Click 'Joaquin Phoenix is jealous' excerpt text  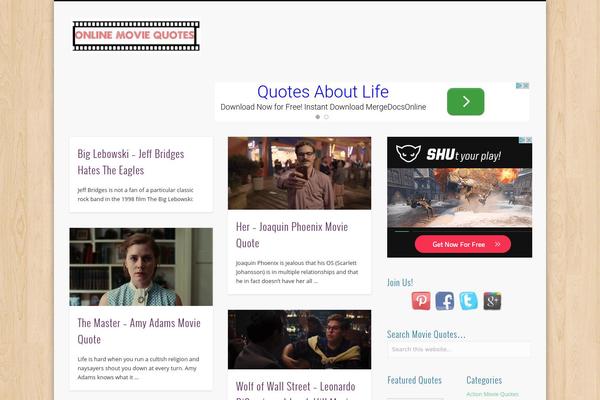(297, 272)
